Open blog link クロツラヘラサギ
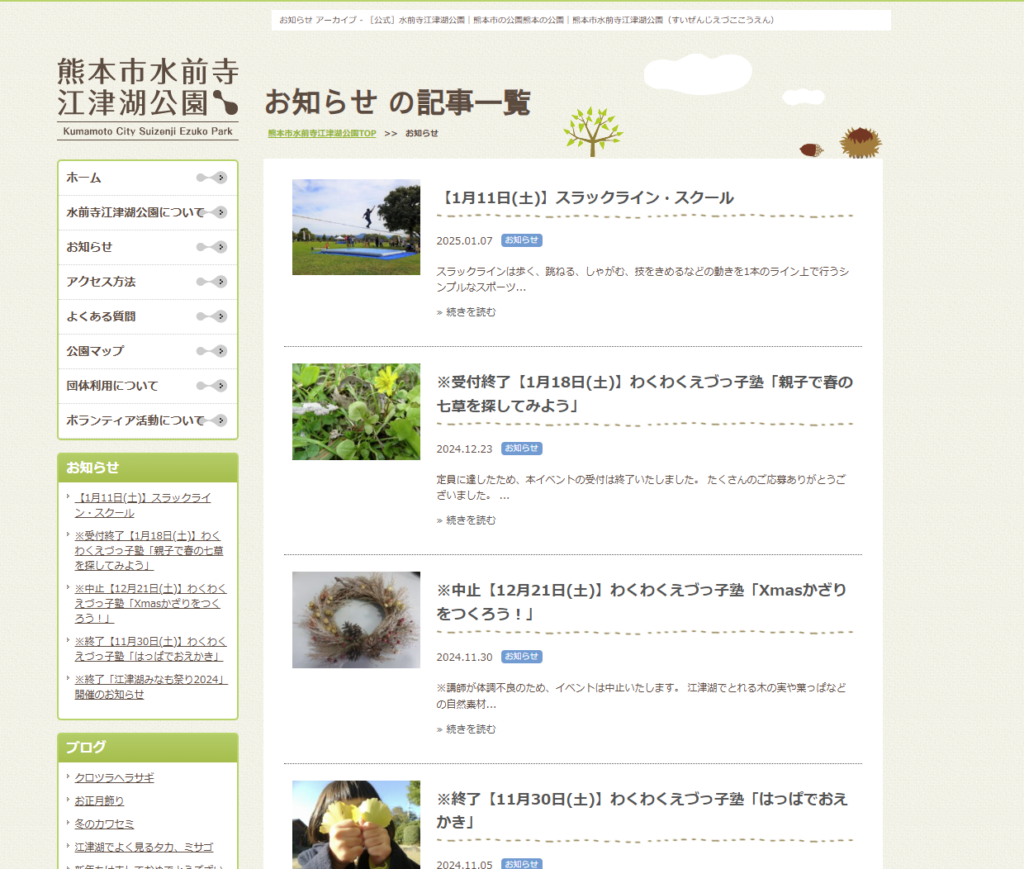The width and height of the screenshot is (1024, 869). [x=114, y=778]
